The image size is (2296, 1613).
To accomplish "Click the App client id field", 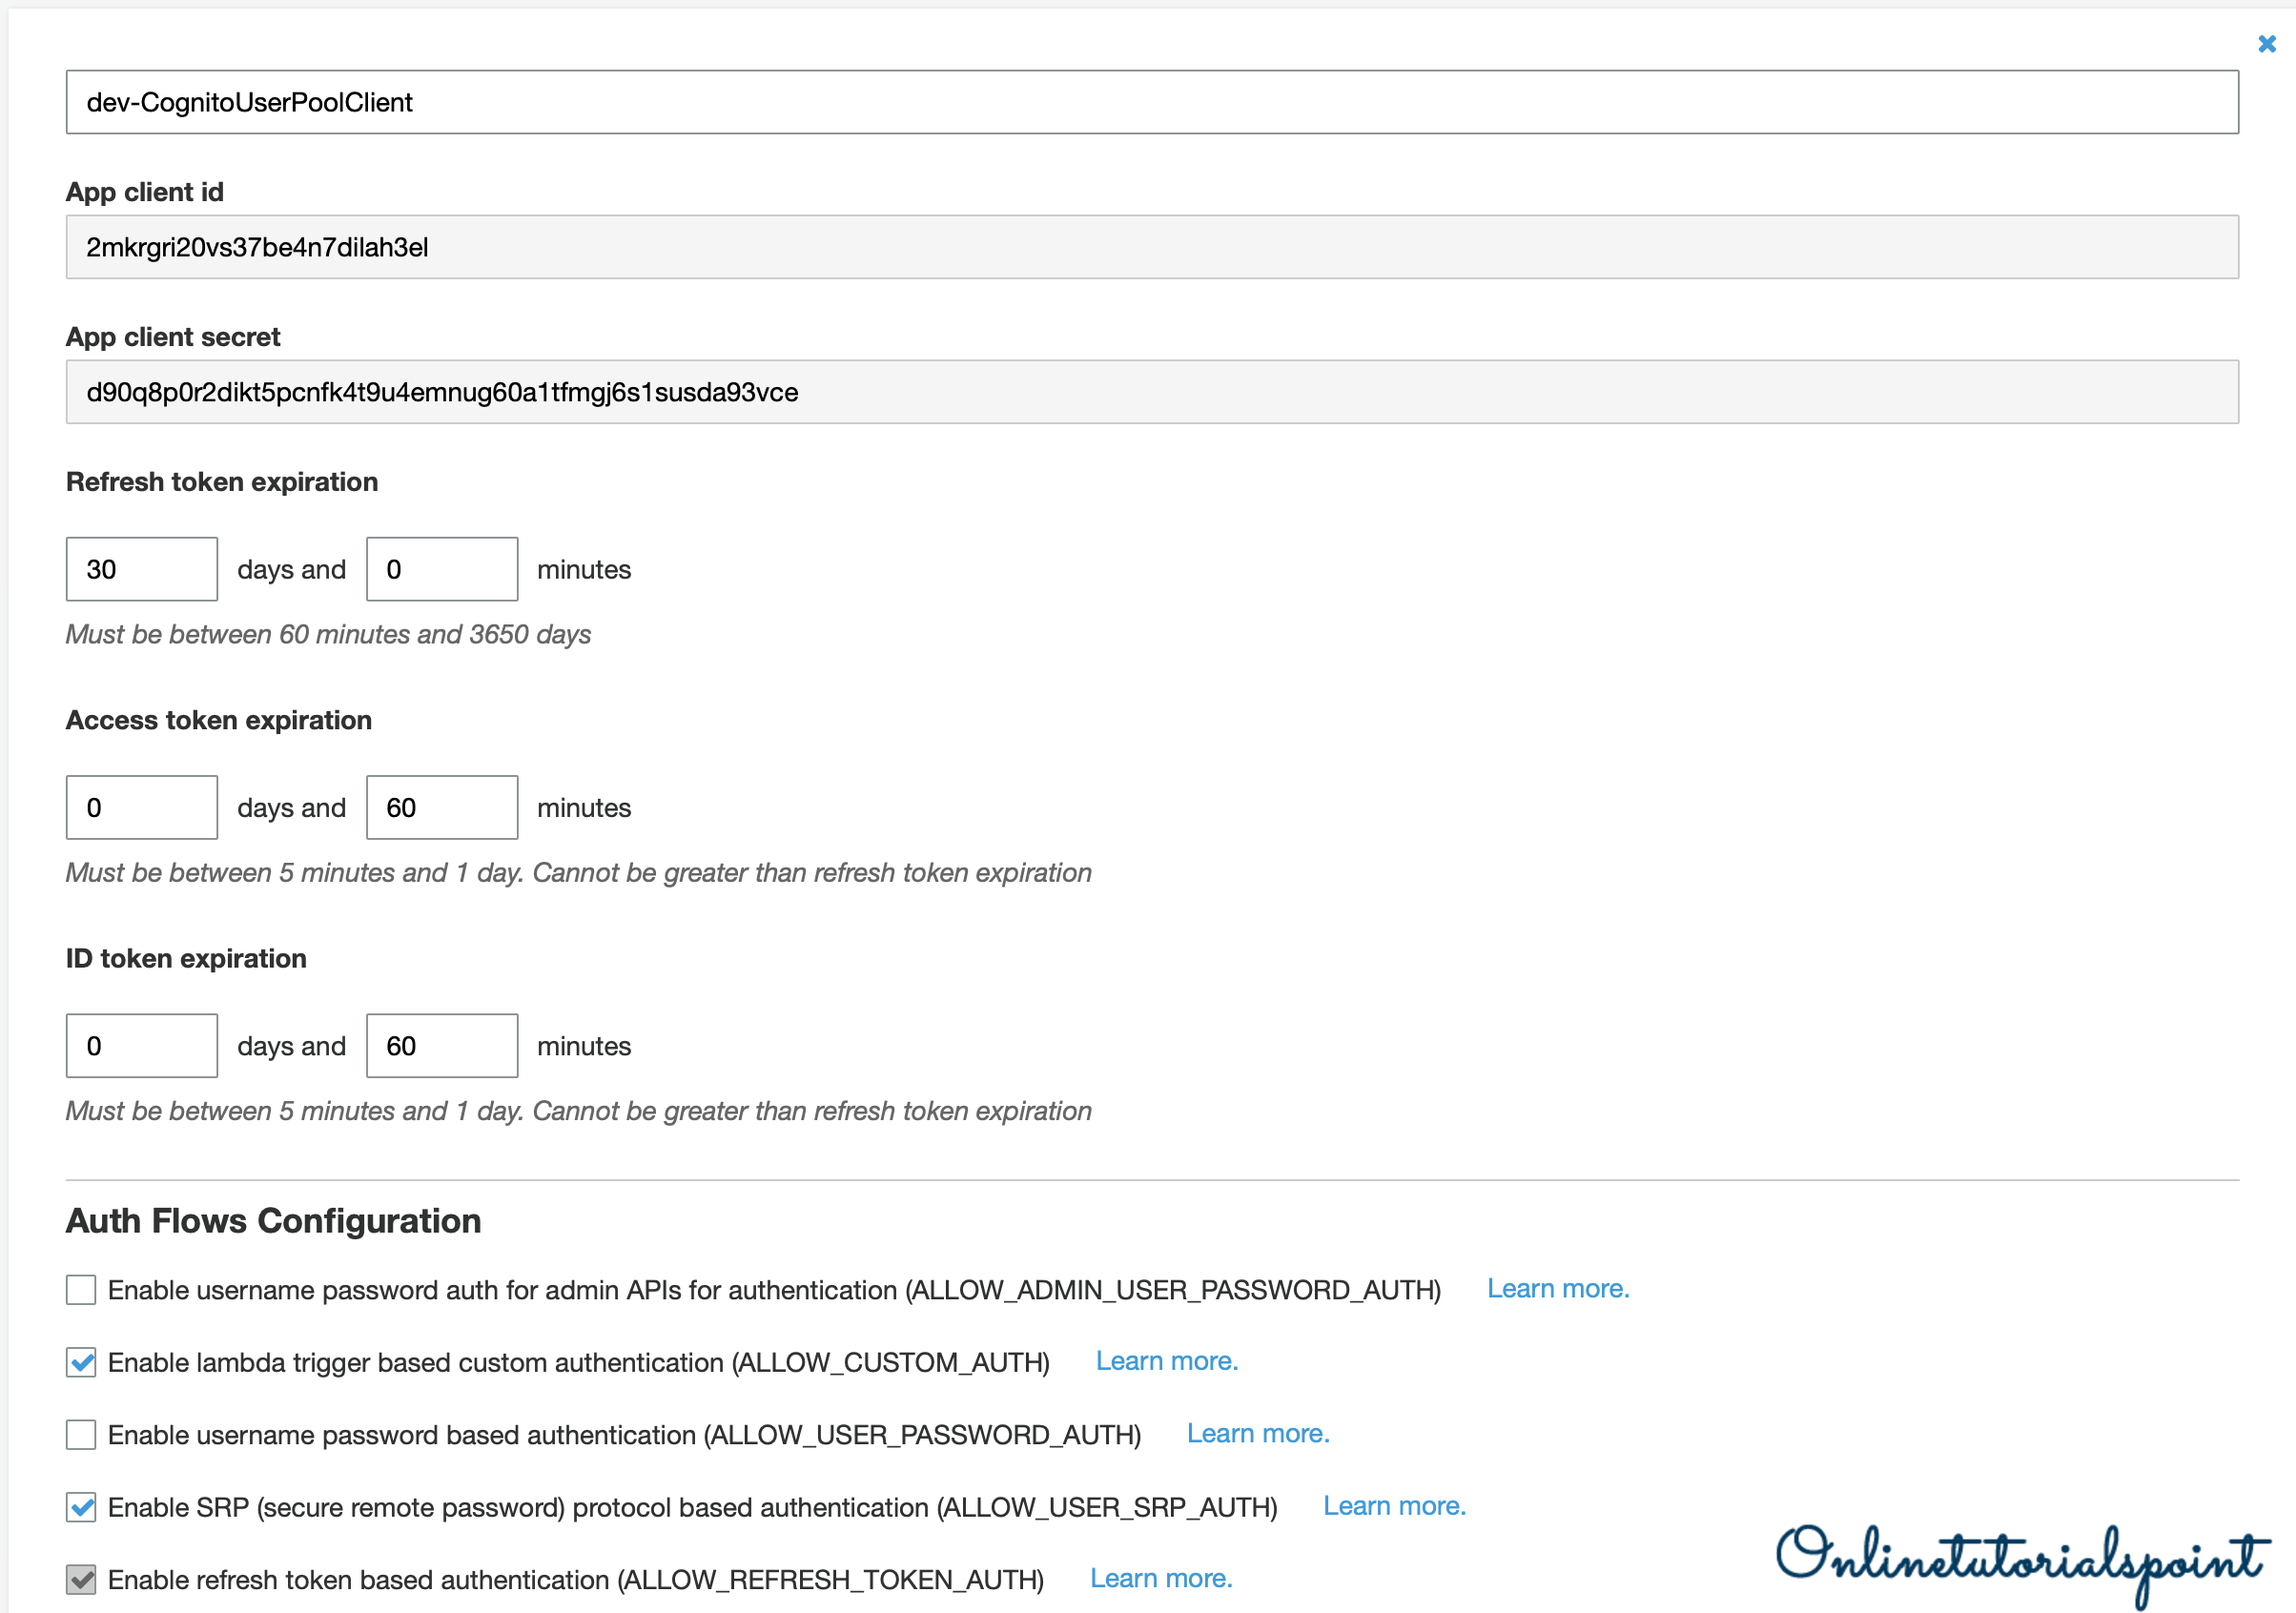I will coord(1151,247).
